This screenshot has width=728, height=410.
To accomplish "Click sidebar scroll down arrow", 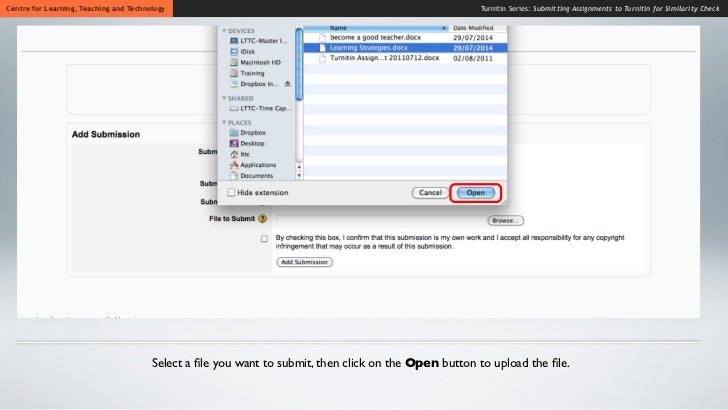I will (299, 176).
